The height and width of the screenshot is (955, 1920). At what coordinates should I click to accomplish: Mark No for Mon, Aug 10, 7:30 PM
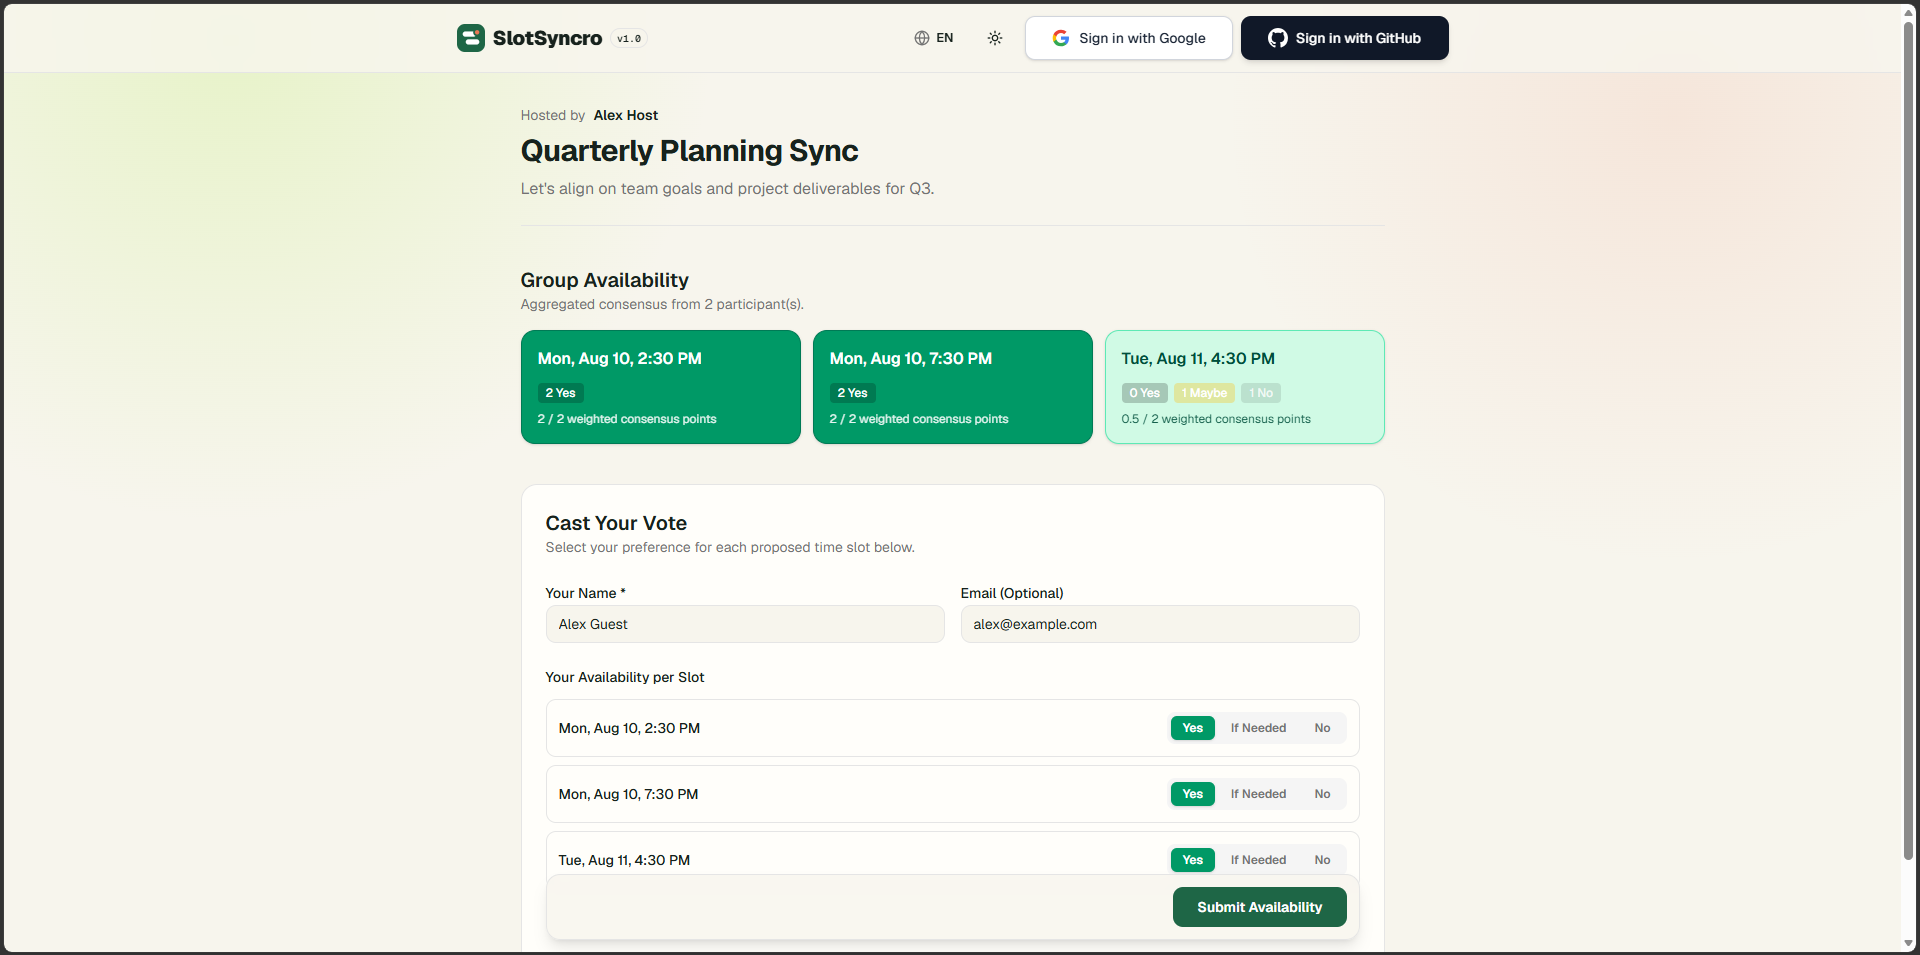click(x=1322, y=794)
